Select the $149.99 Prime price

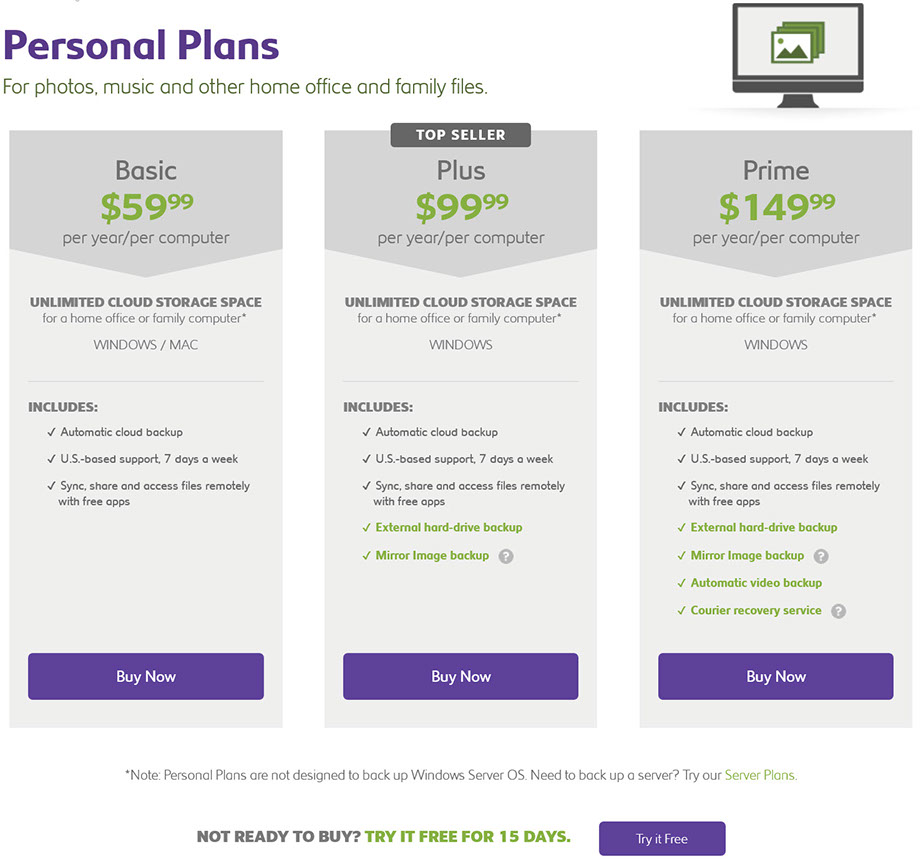pos(776,207)
